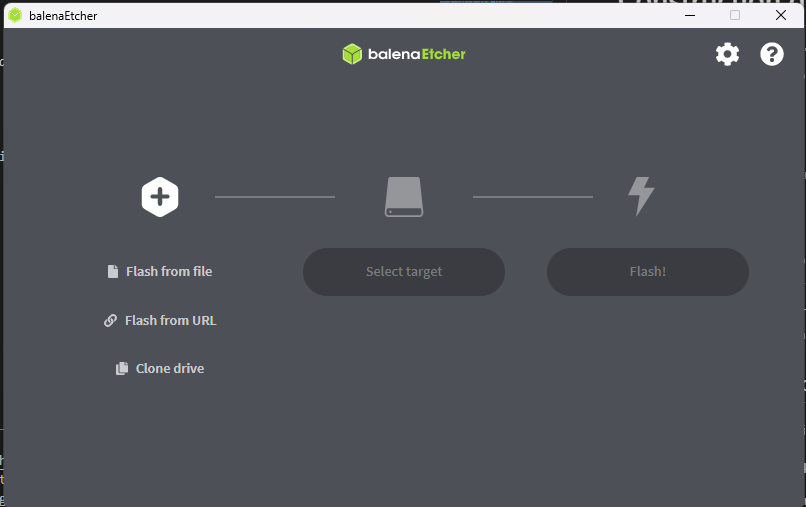Select the Clone drive text

pos(170,369)
